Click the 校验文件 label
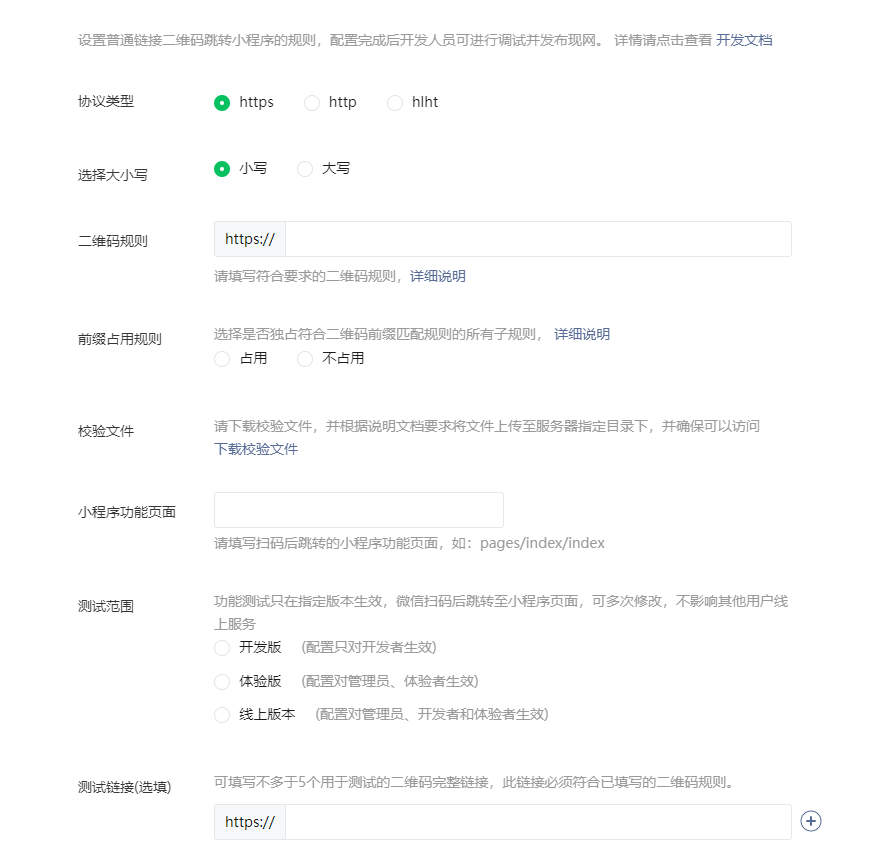The height and width of the screenshot is (857, 882). (x=106, y=431)
